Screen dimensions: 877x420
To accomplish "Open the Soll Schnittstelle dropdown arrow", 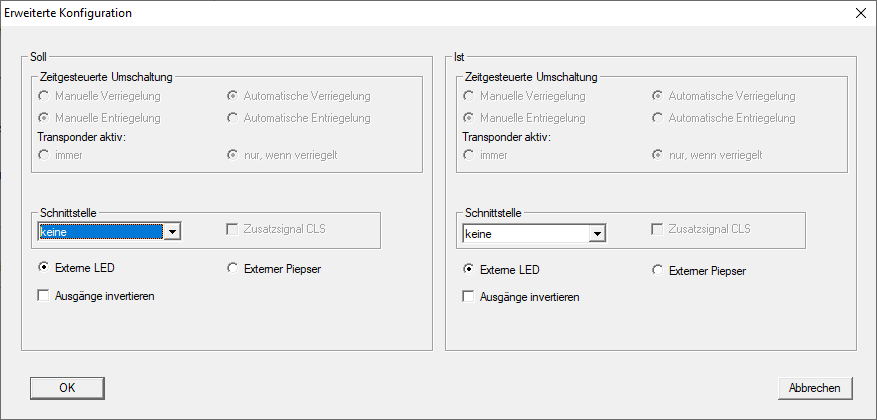I will point(173,232).
